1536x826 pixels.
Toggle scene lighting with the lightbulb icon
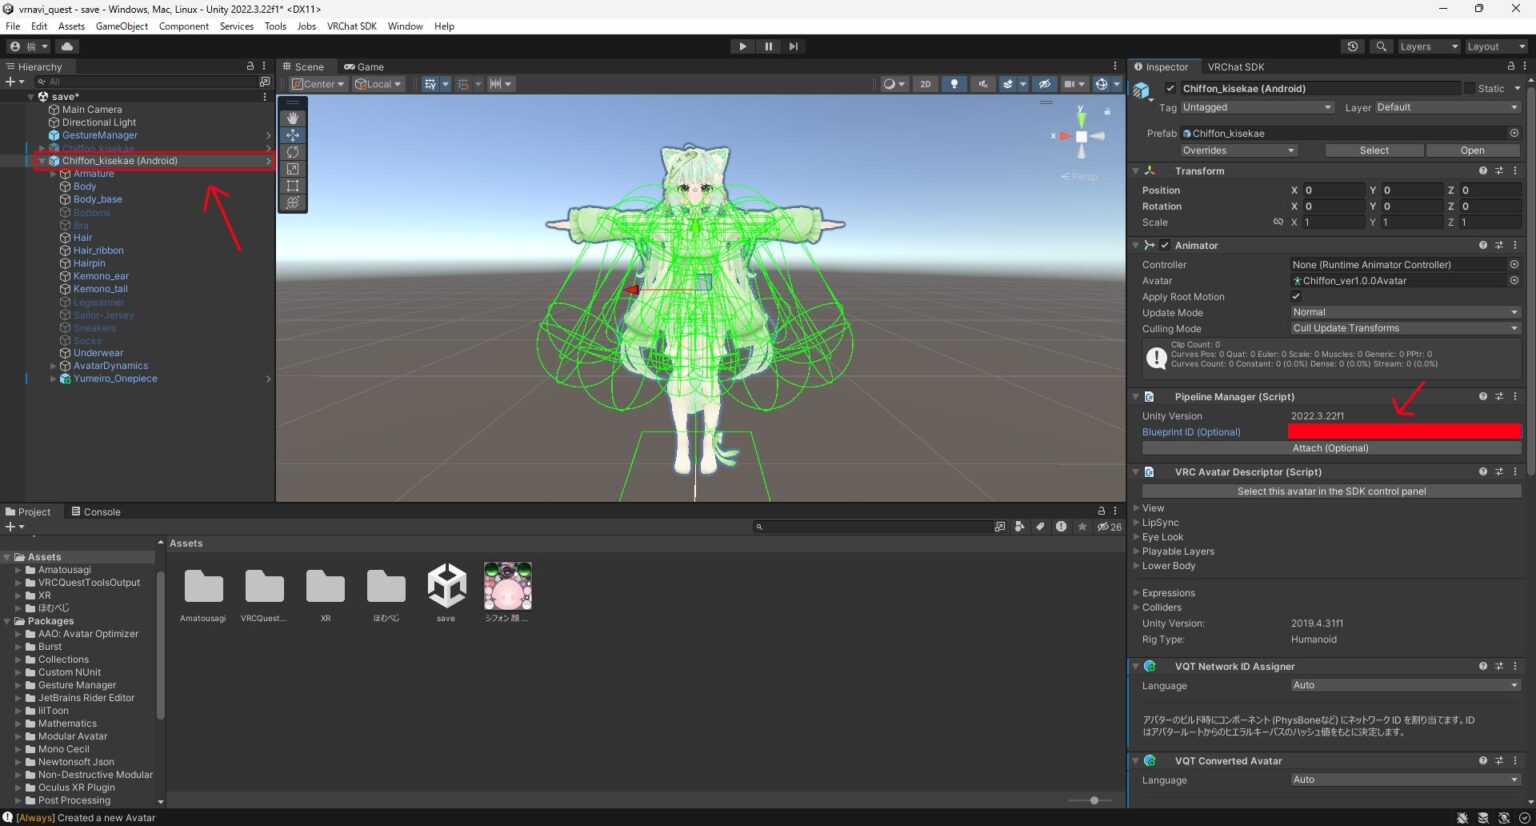[x=955, y=84]
